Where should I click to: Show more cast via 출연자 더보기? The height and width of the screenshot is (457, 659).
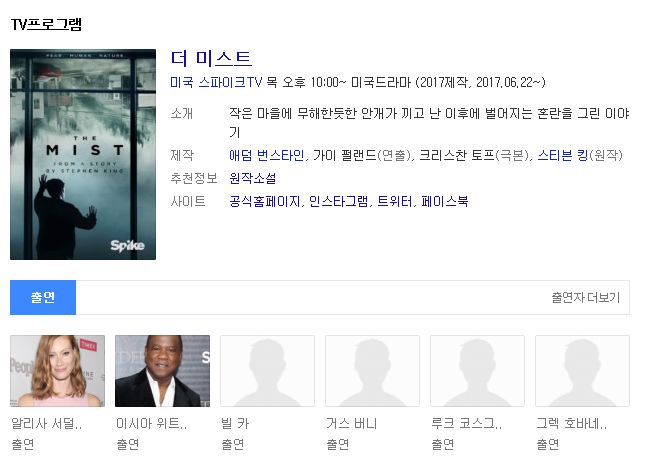coord(585,297)
